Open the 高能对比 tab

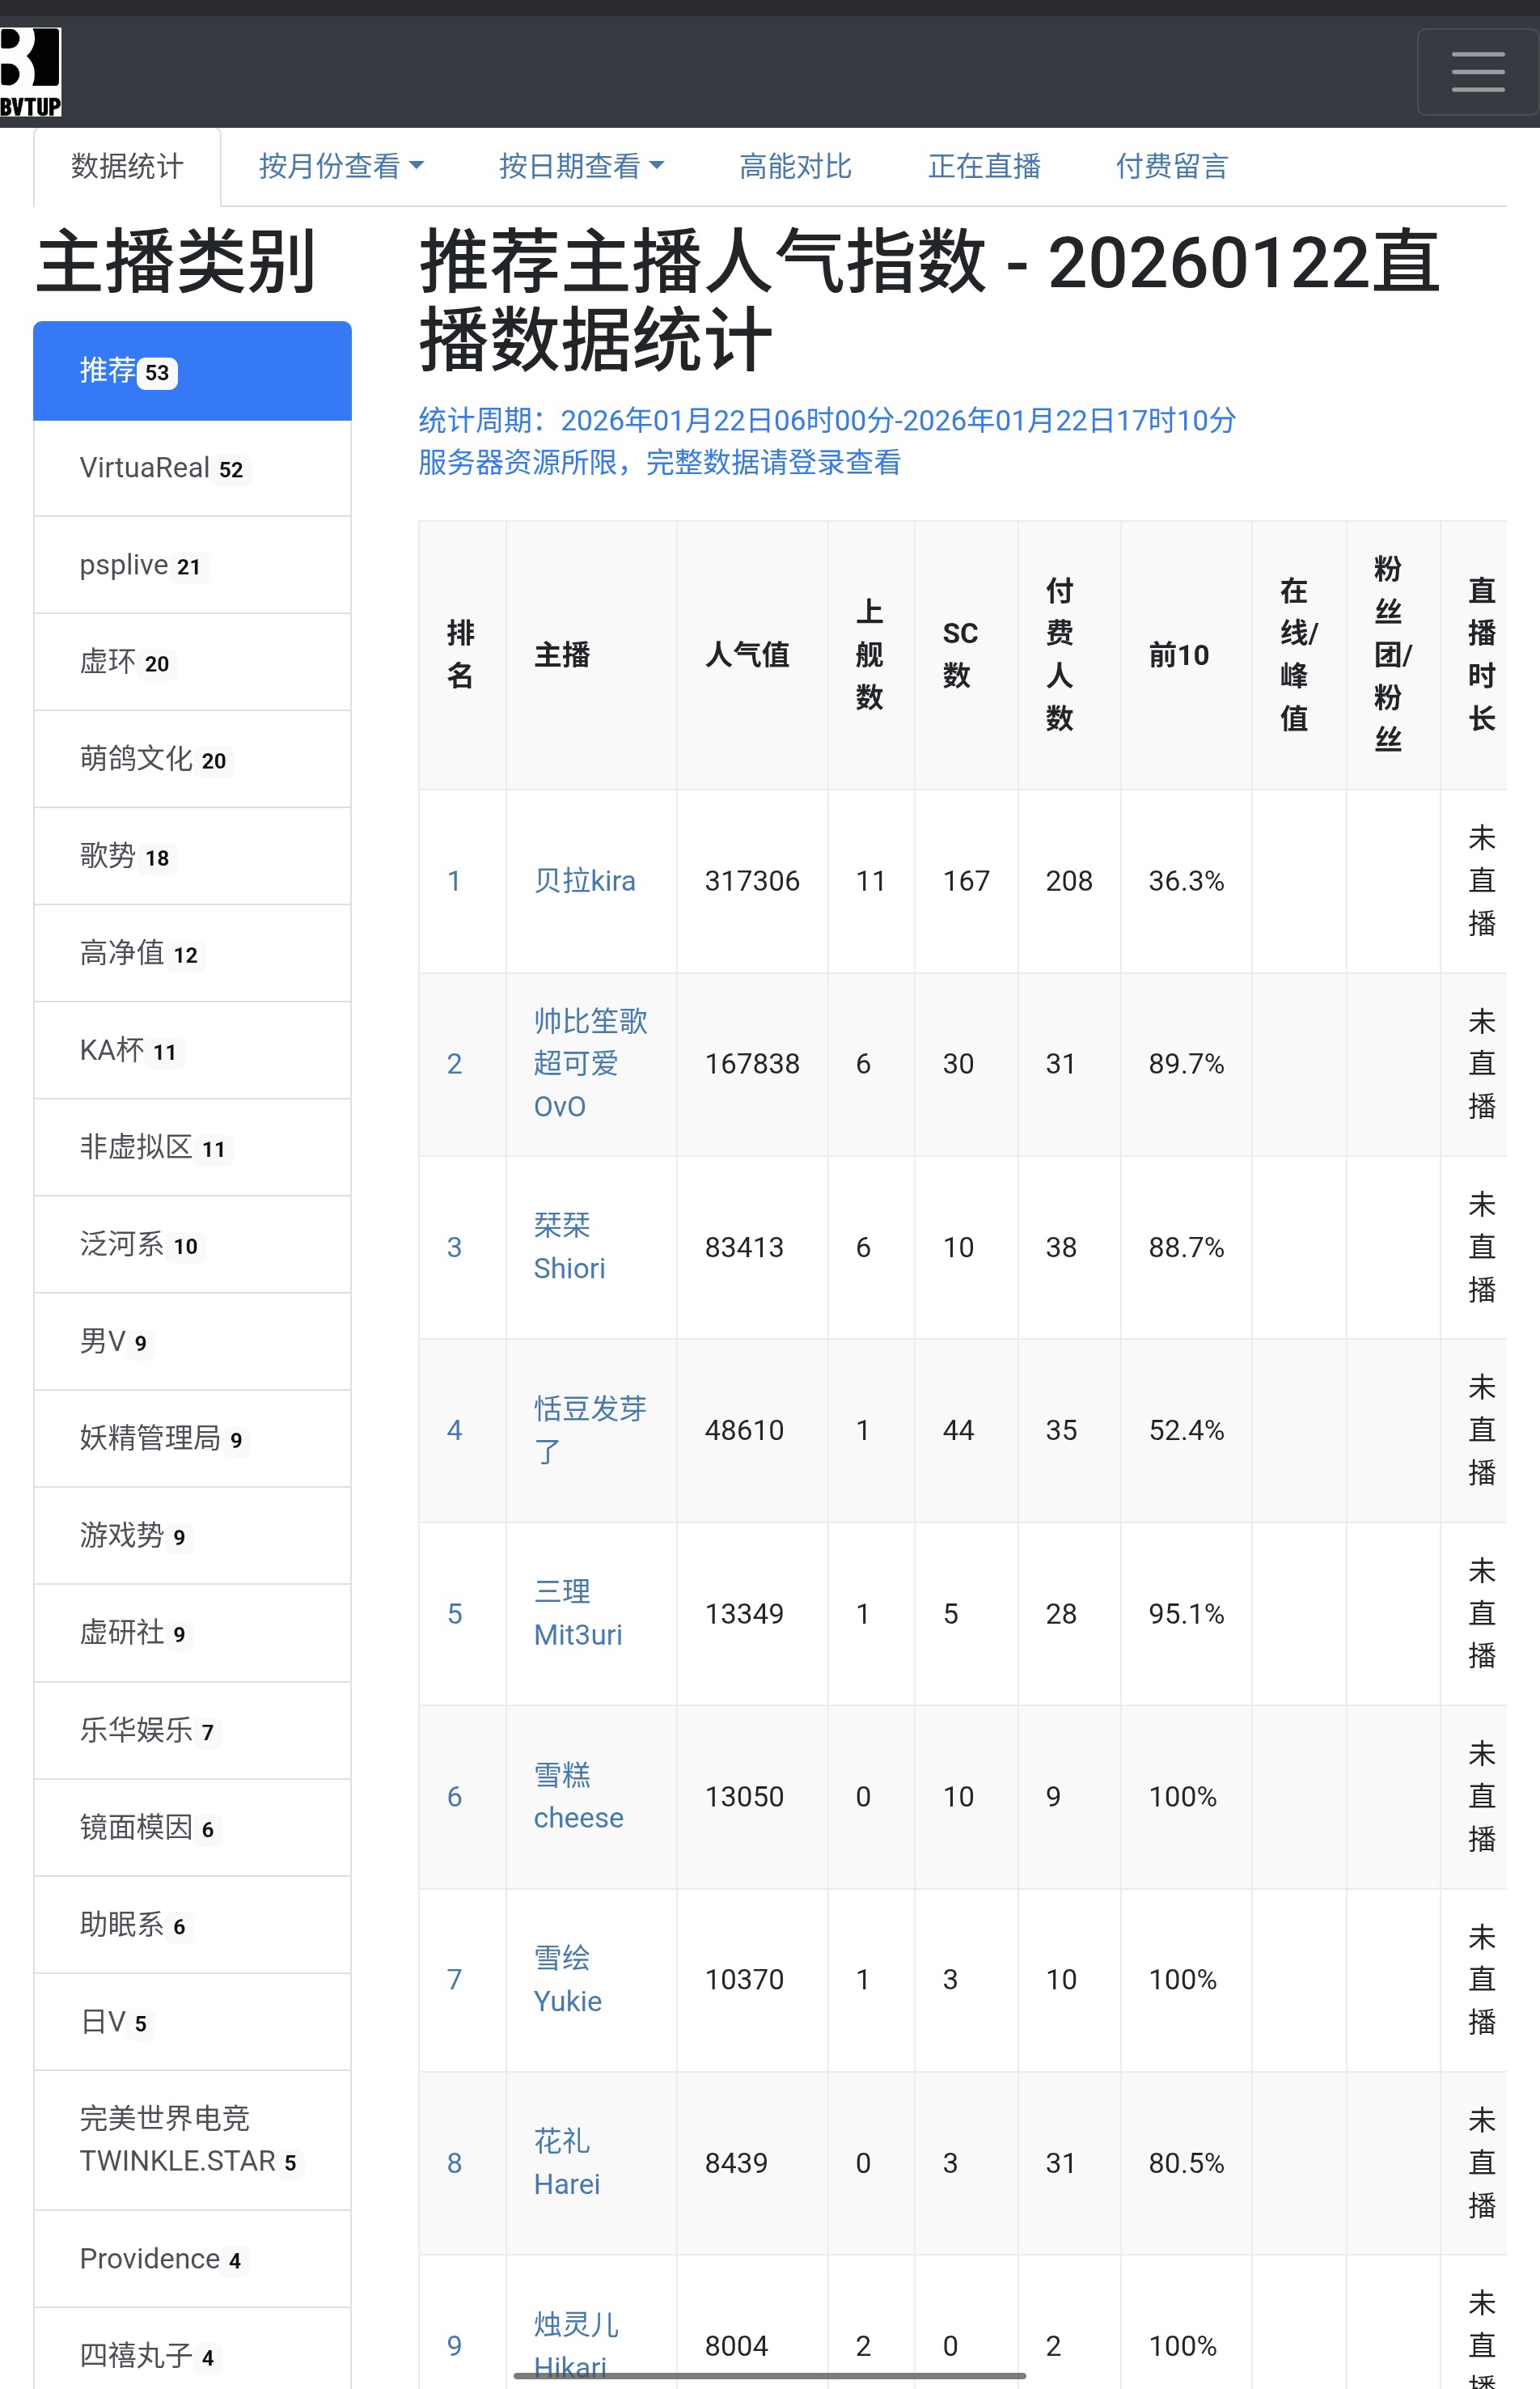click(x=795, y=166)
